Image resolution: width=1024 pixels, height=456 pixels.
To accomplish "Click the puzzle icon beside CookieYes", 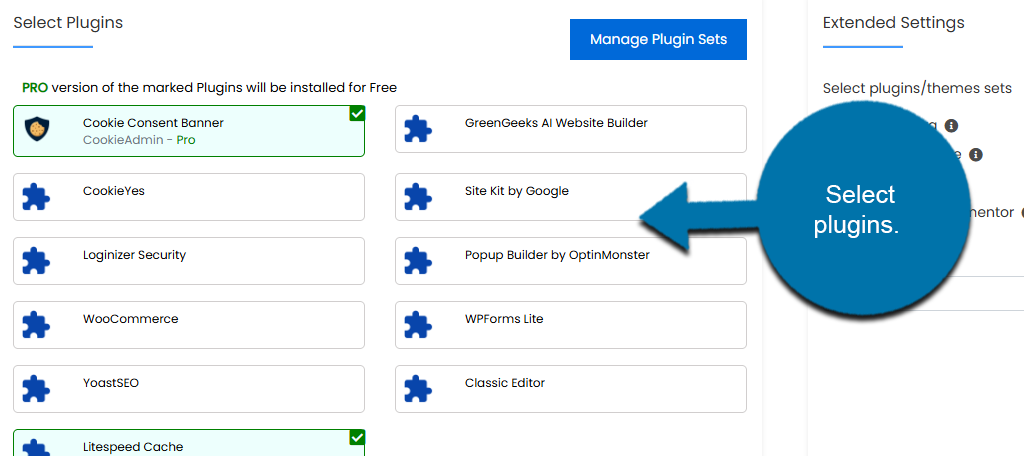I will coord(37,198).
